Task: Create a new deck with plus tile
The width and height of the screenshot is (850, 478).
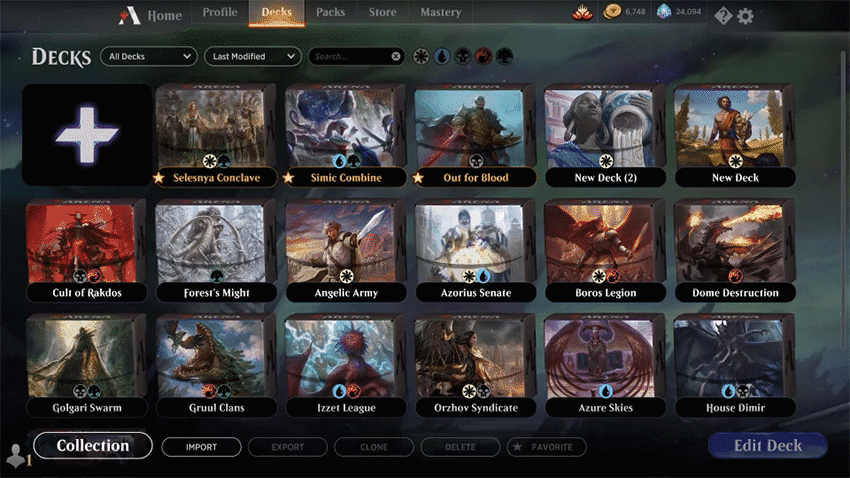Action: [87, 134]
